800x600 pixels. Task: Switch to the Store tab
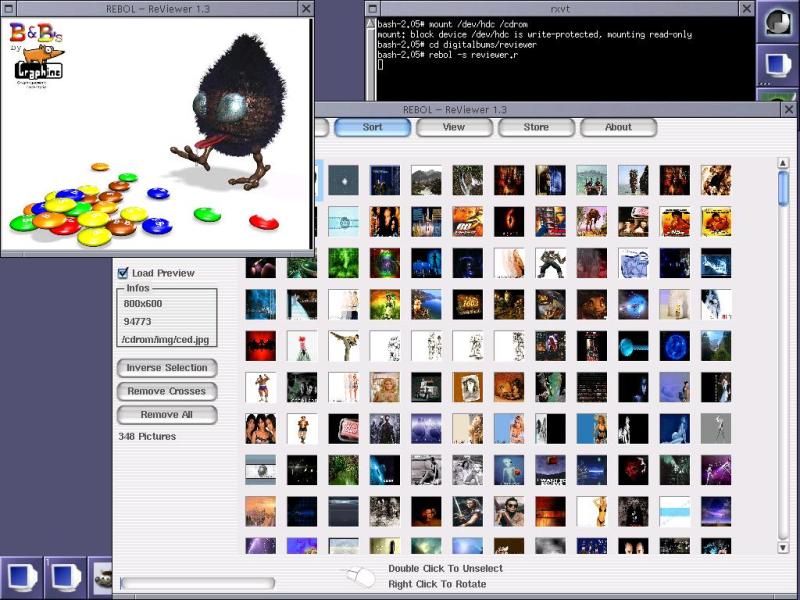[x=536, y=127]
